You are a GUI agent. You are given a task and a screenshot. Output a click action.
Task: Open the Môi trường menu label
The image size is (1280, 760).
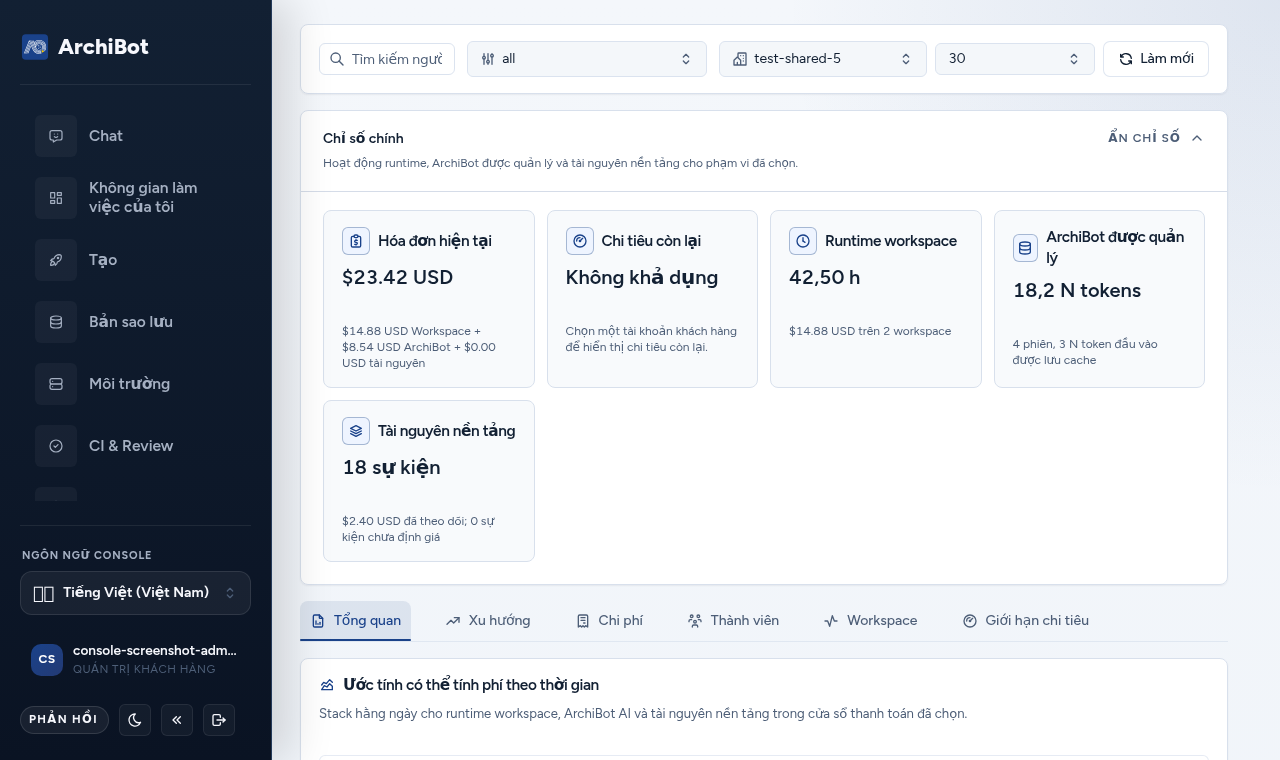tap(129, 384)
